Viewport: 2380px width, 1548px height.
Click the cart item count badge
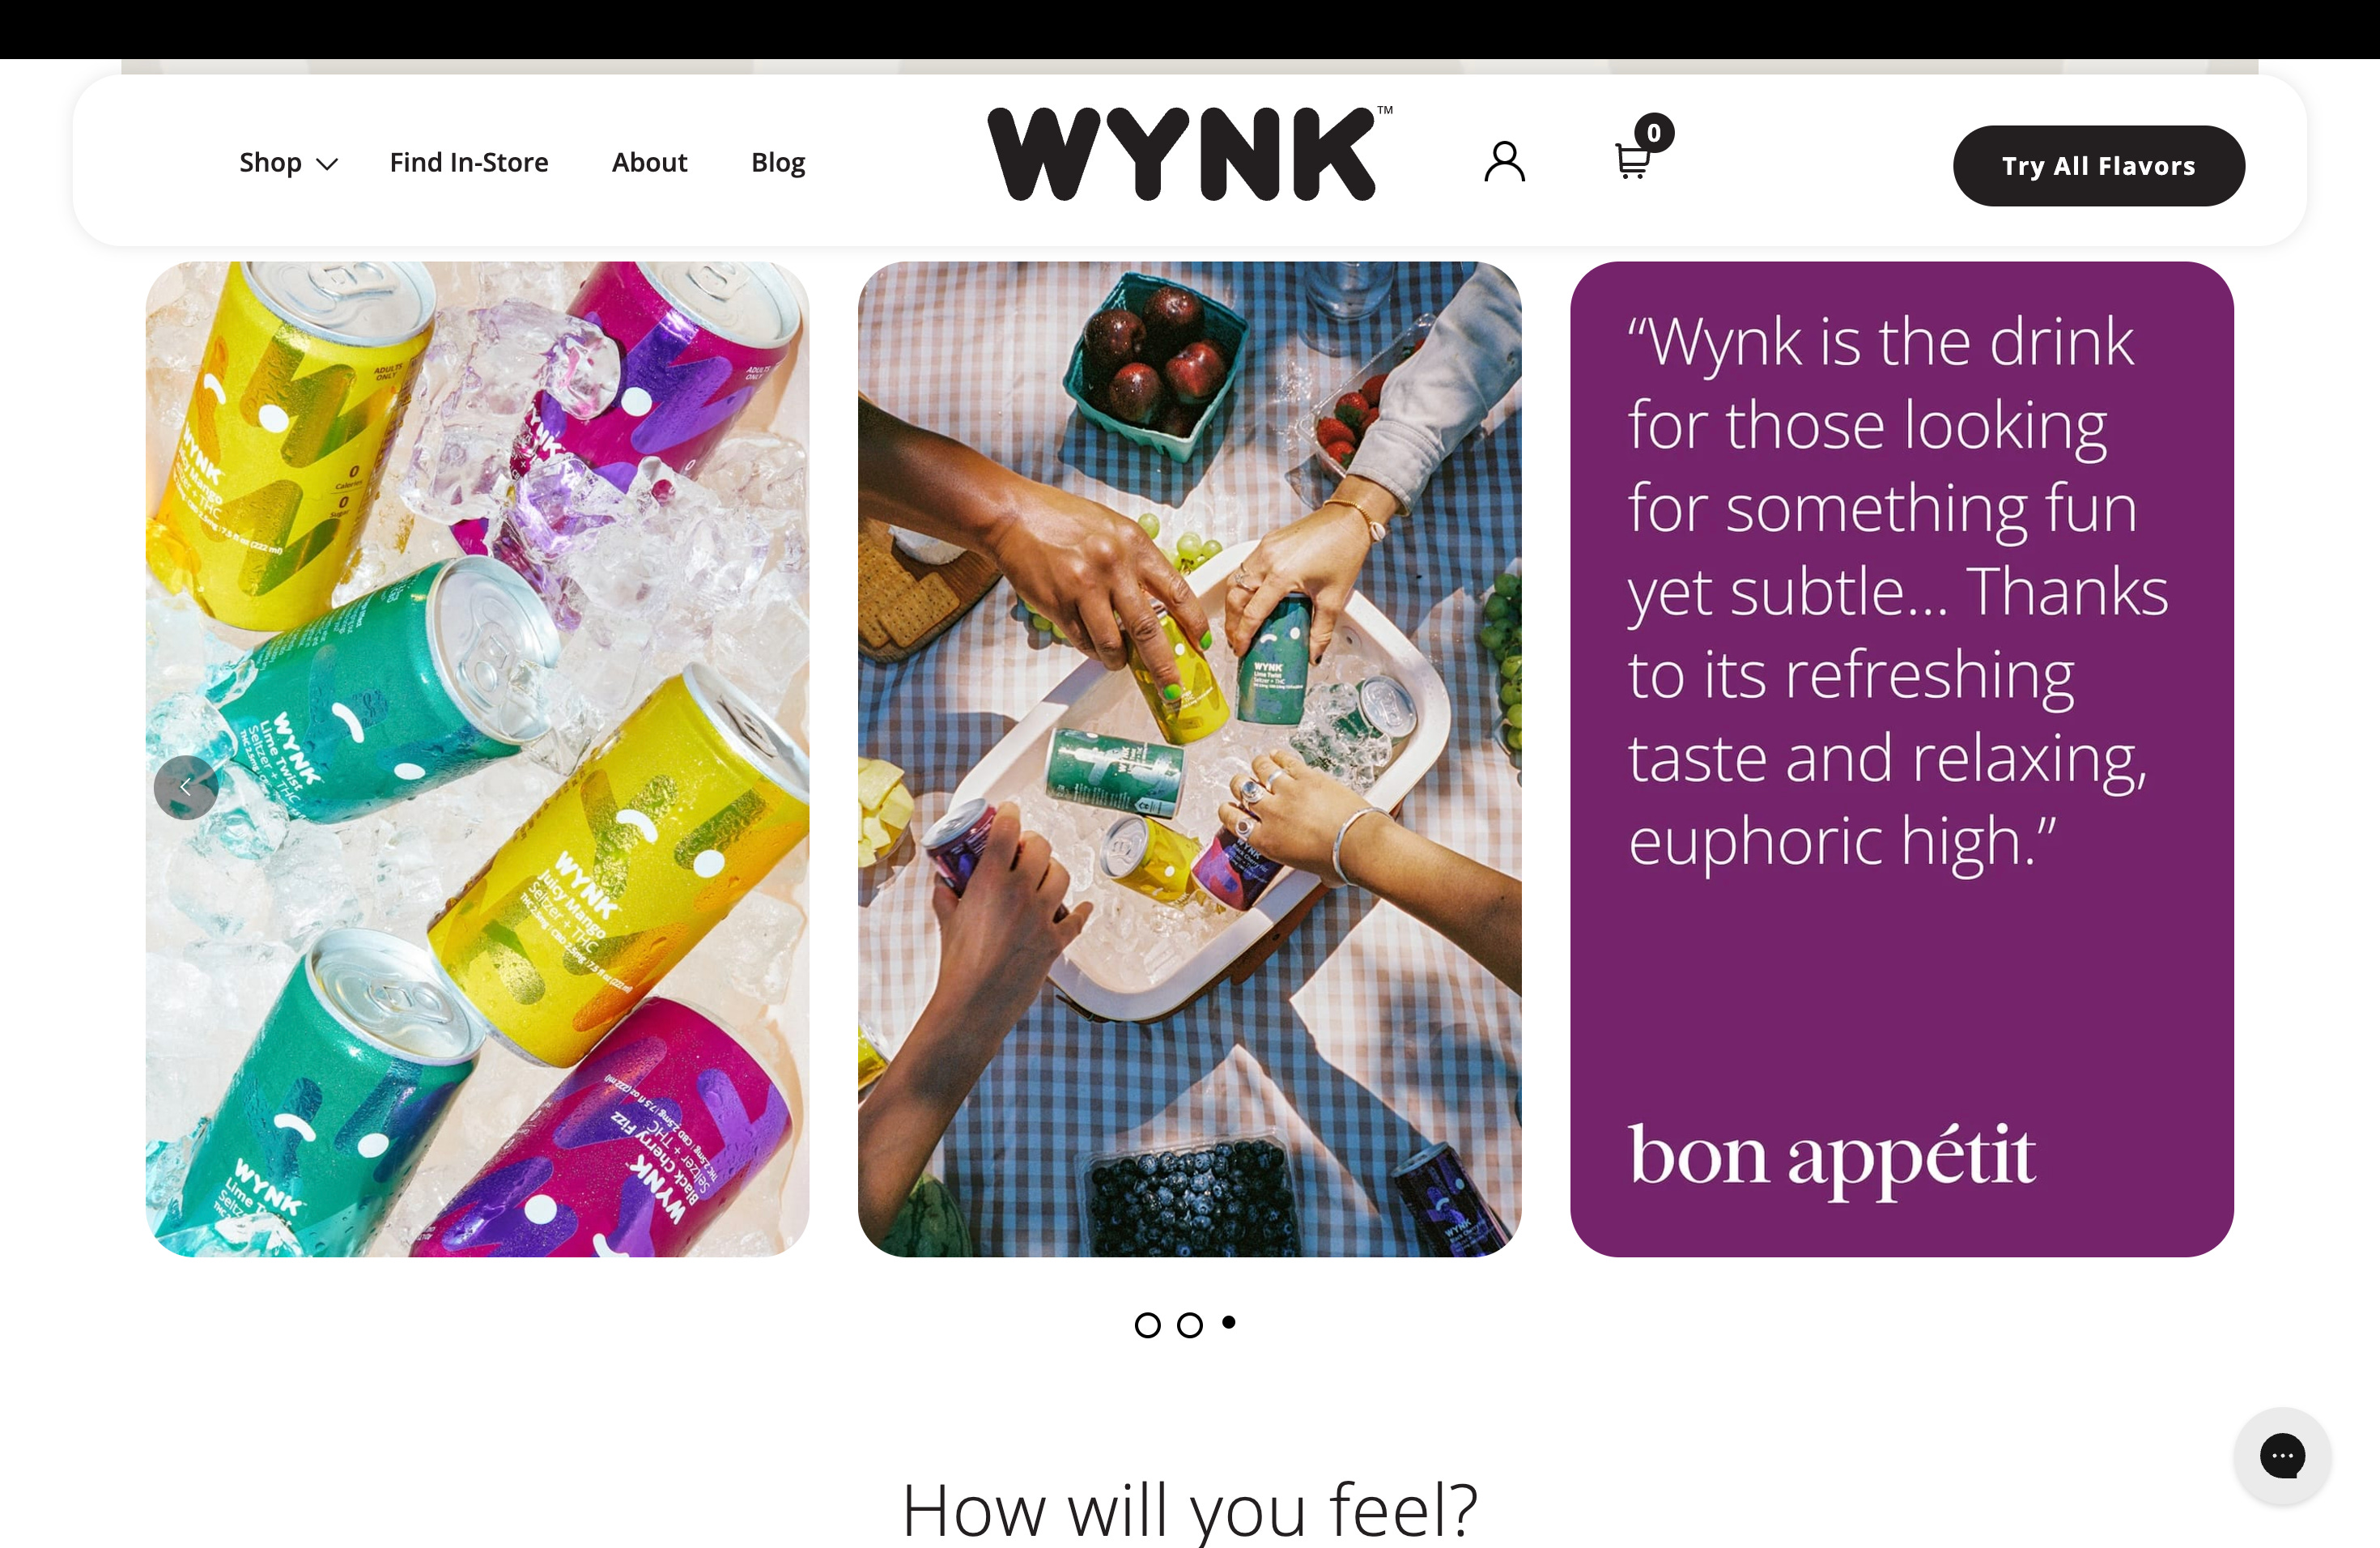[x=1654, y=133]
